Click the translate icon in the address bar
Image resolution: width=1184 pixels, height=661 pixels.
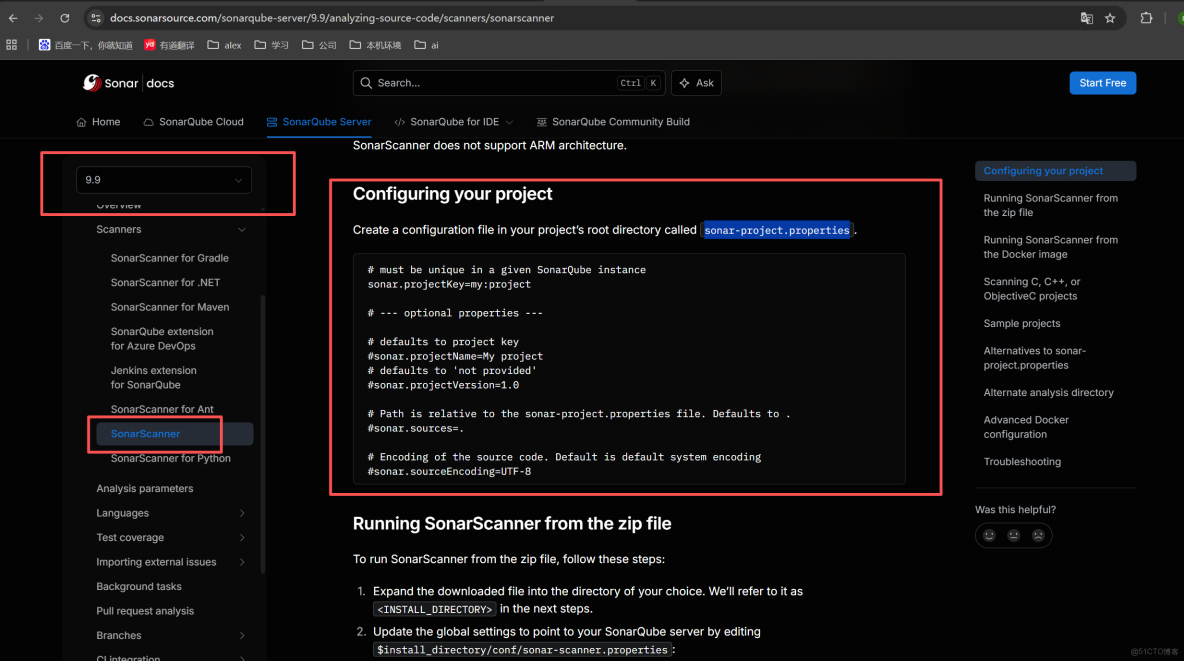1087,17
